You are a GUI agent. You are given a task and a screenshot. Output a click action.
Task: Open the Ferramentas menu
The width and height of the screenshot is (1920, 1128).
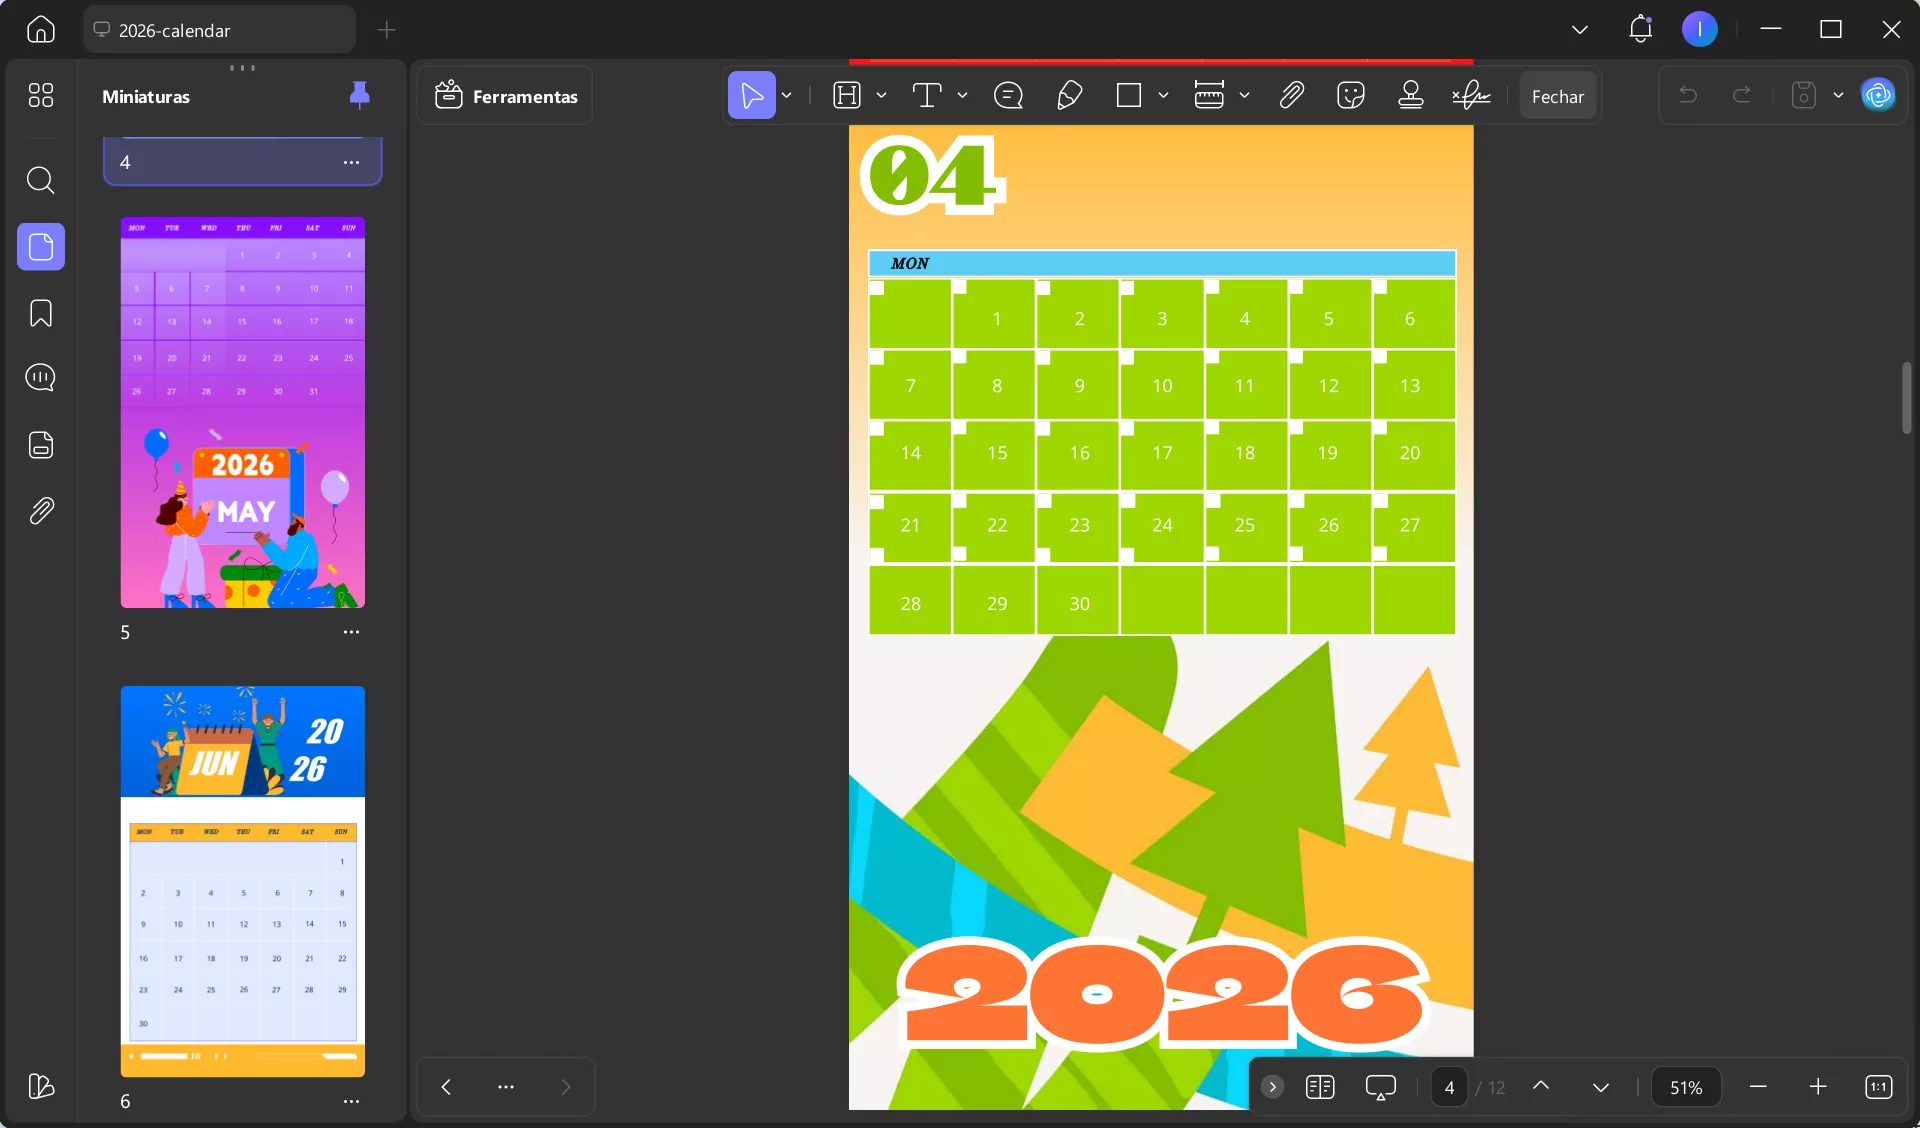coord(506,96)
